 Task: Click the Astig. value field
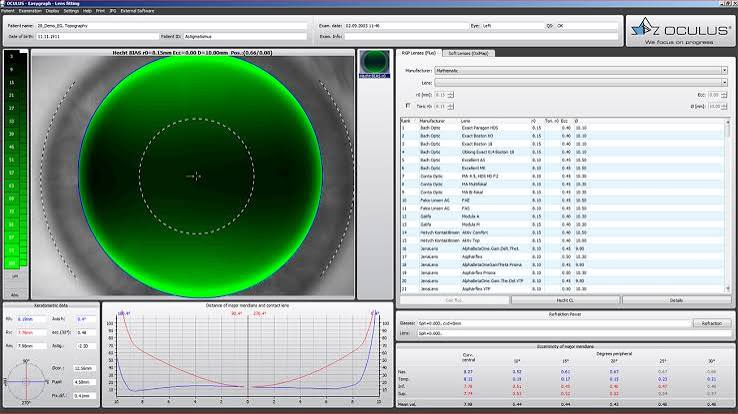pos(87,346)
